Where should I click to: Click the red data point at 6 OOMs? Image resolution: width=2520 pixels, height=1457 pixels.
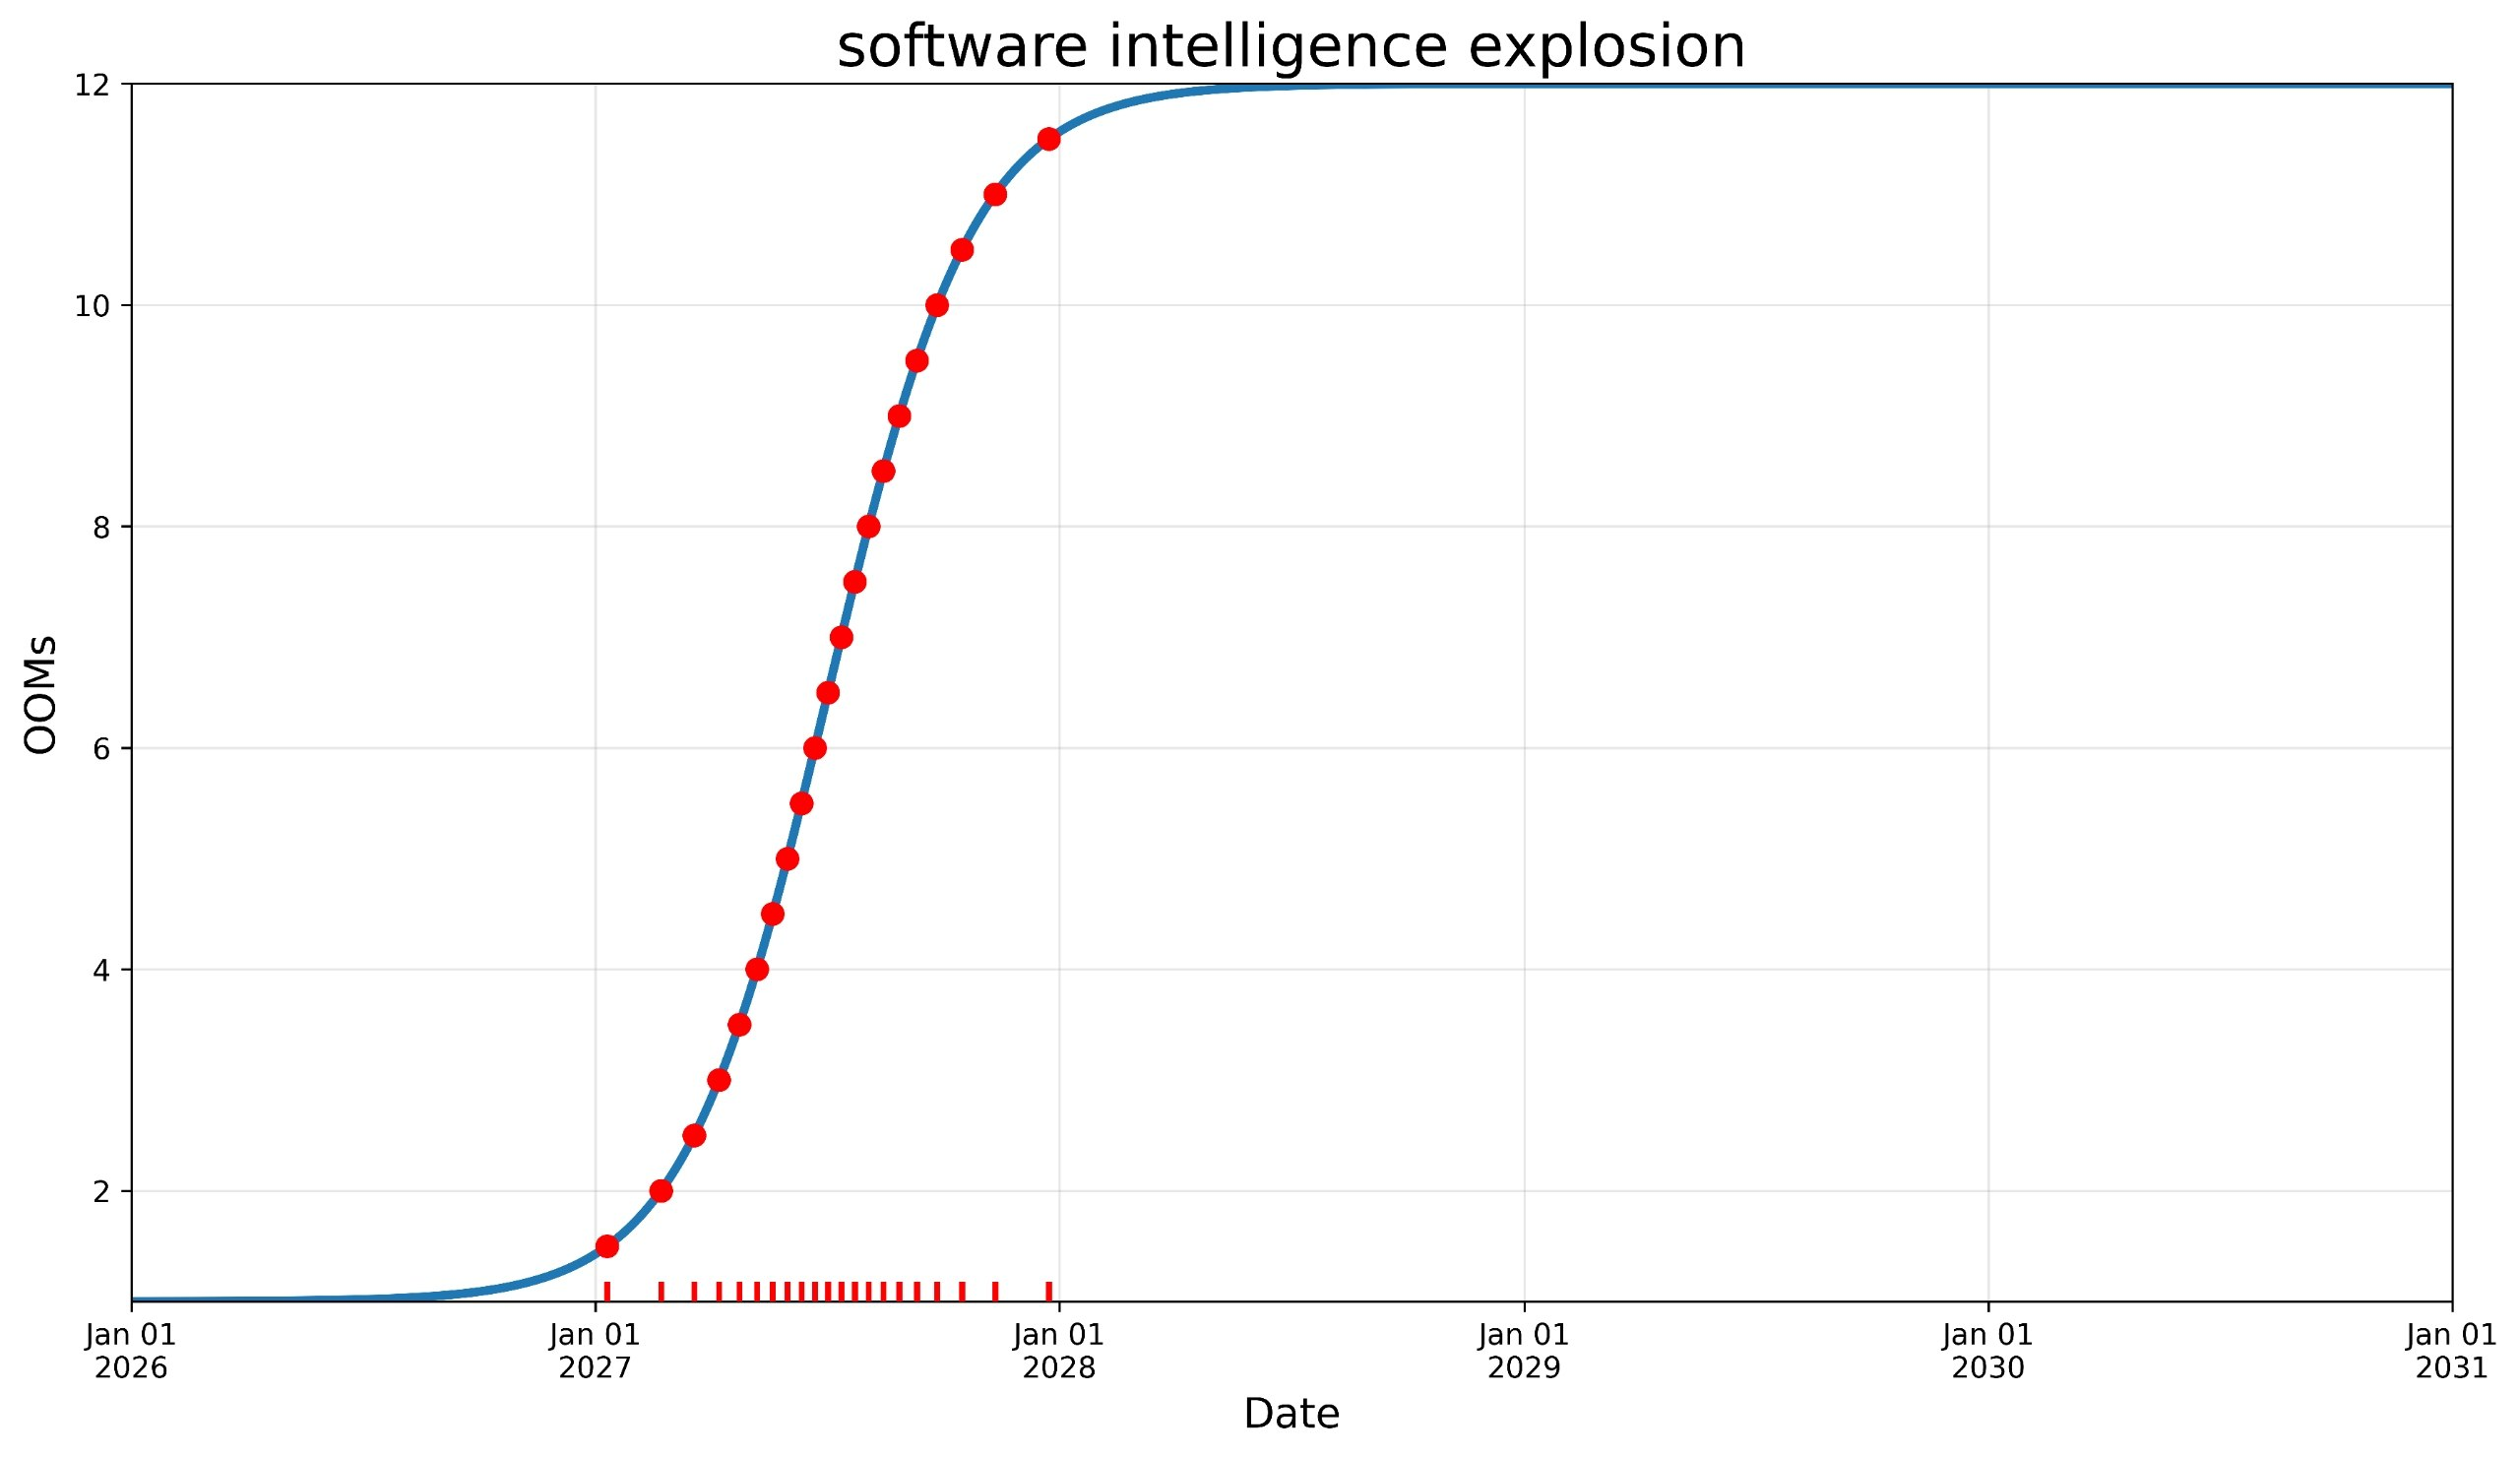click(x=815, y=748)
